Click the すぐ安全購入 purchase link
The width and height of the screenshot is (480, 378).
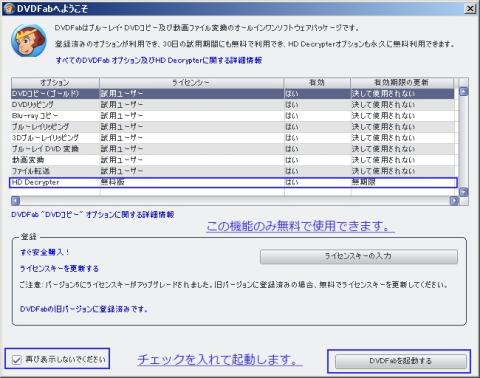[45, 252]
